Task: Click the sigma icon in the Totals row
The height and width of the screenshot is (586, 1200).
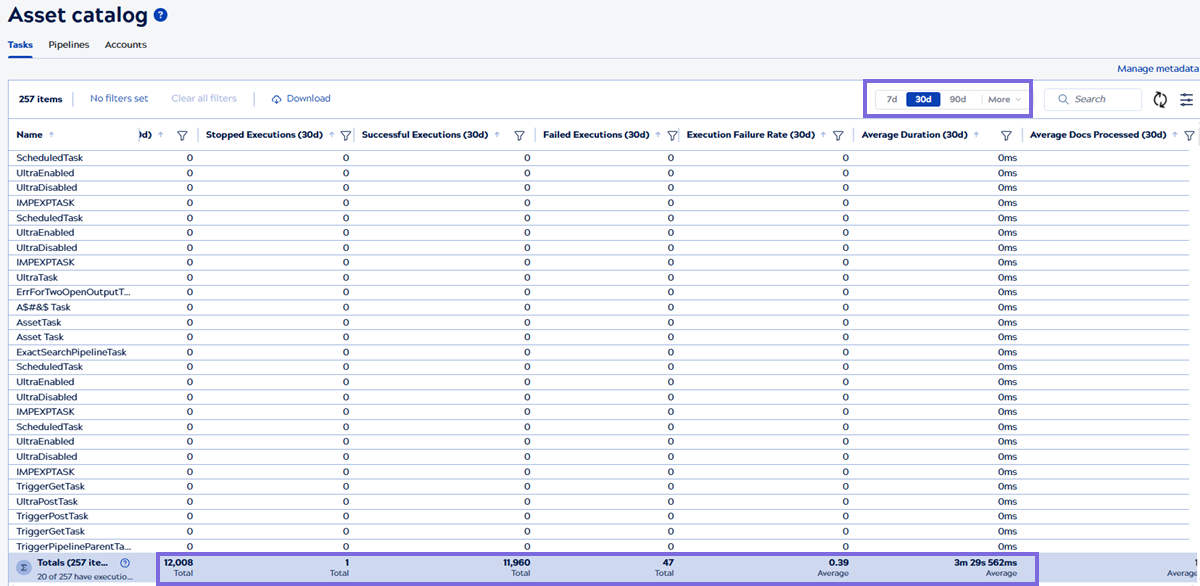Action: pyautogui.click(x=23, y=567)
